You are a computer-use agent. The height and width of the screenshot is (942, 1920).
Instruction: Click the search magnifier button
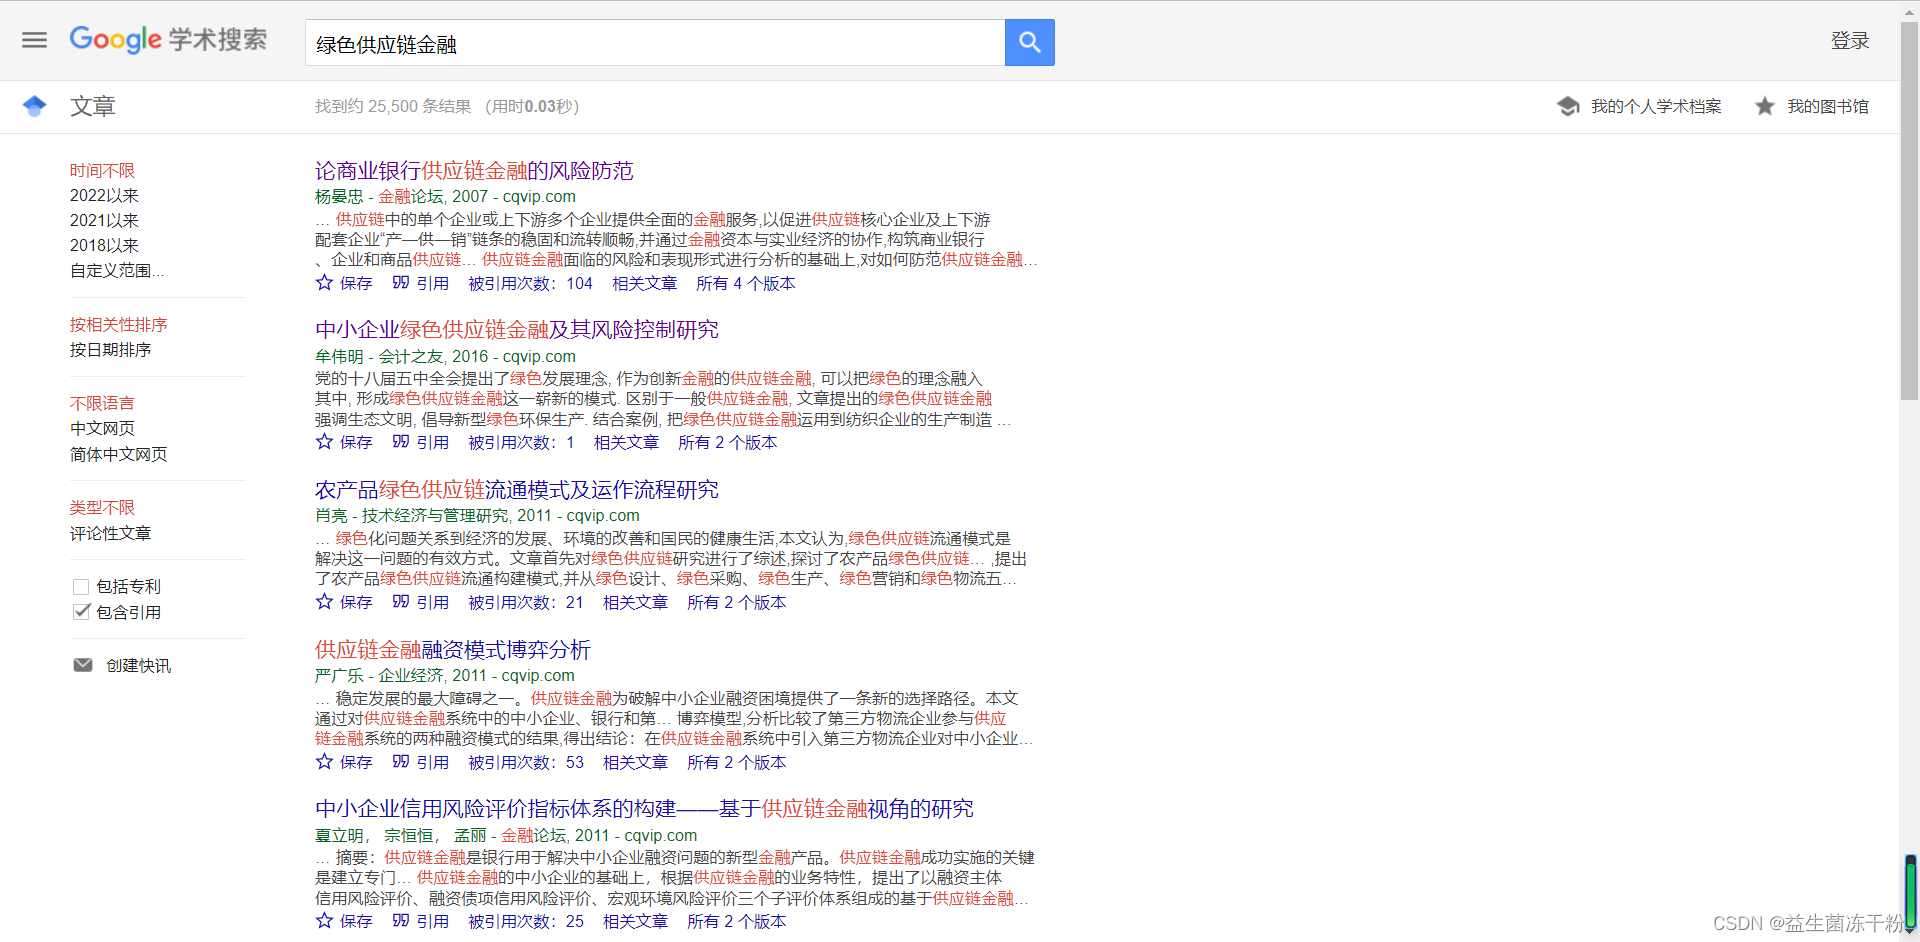pos(1029,42)
